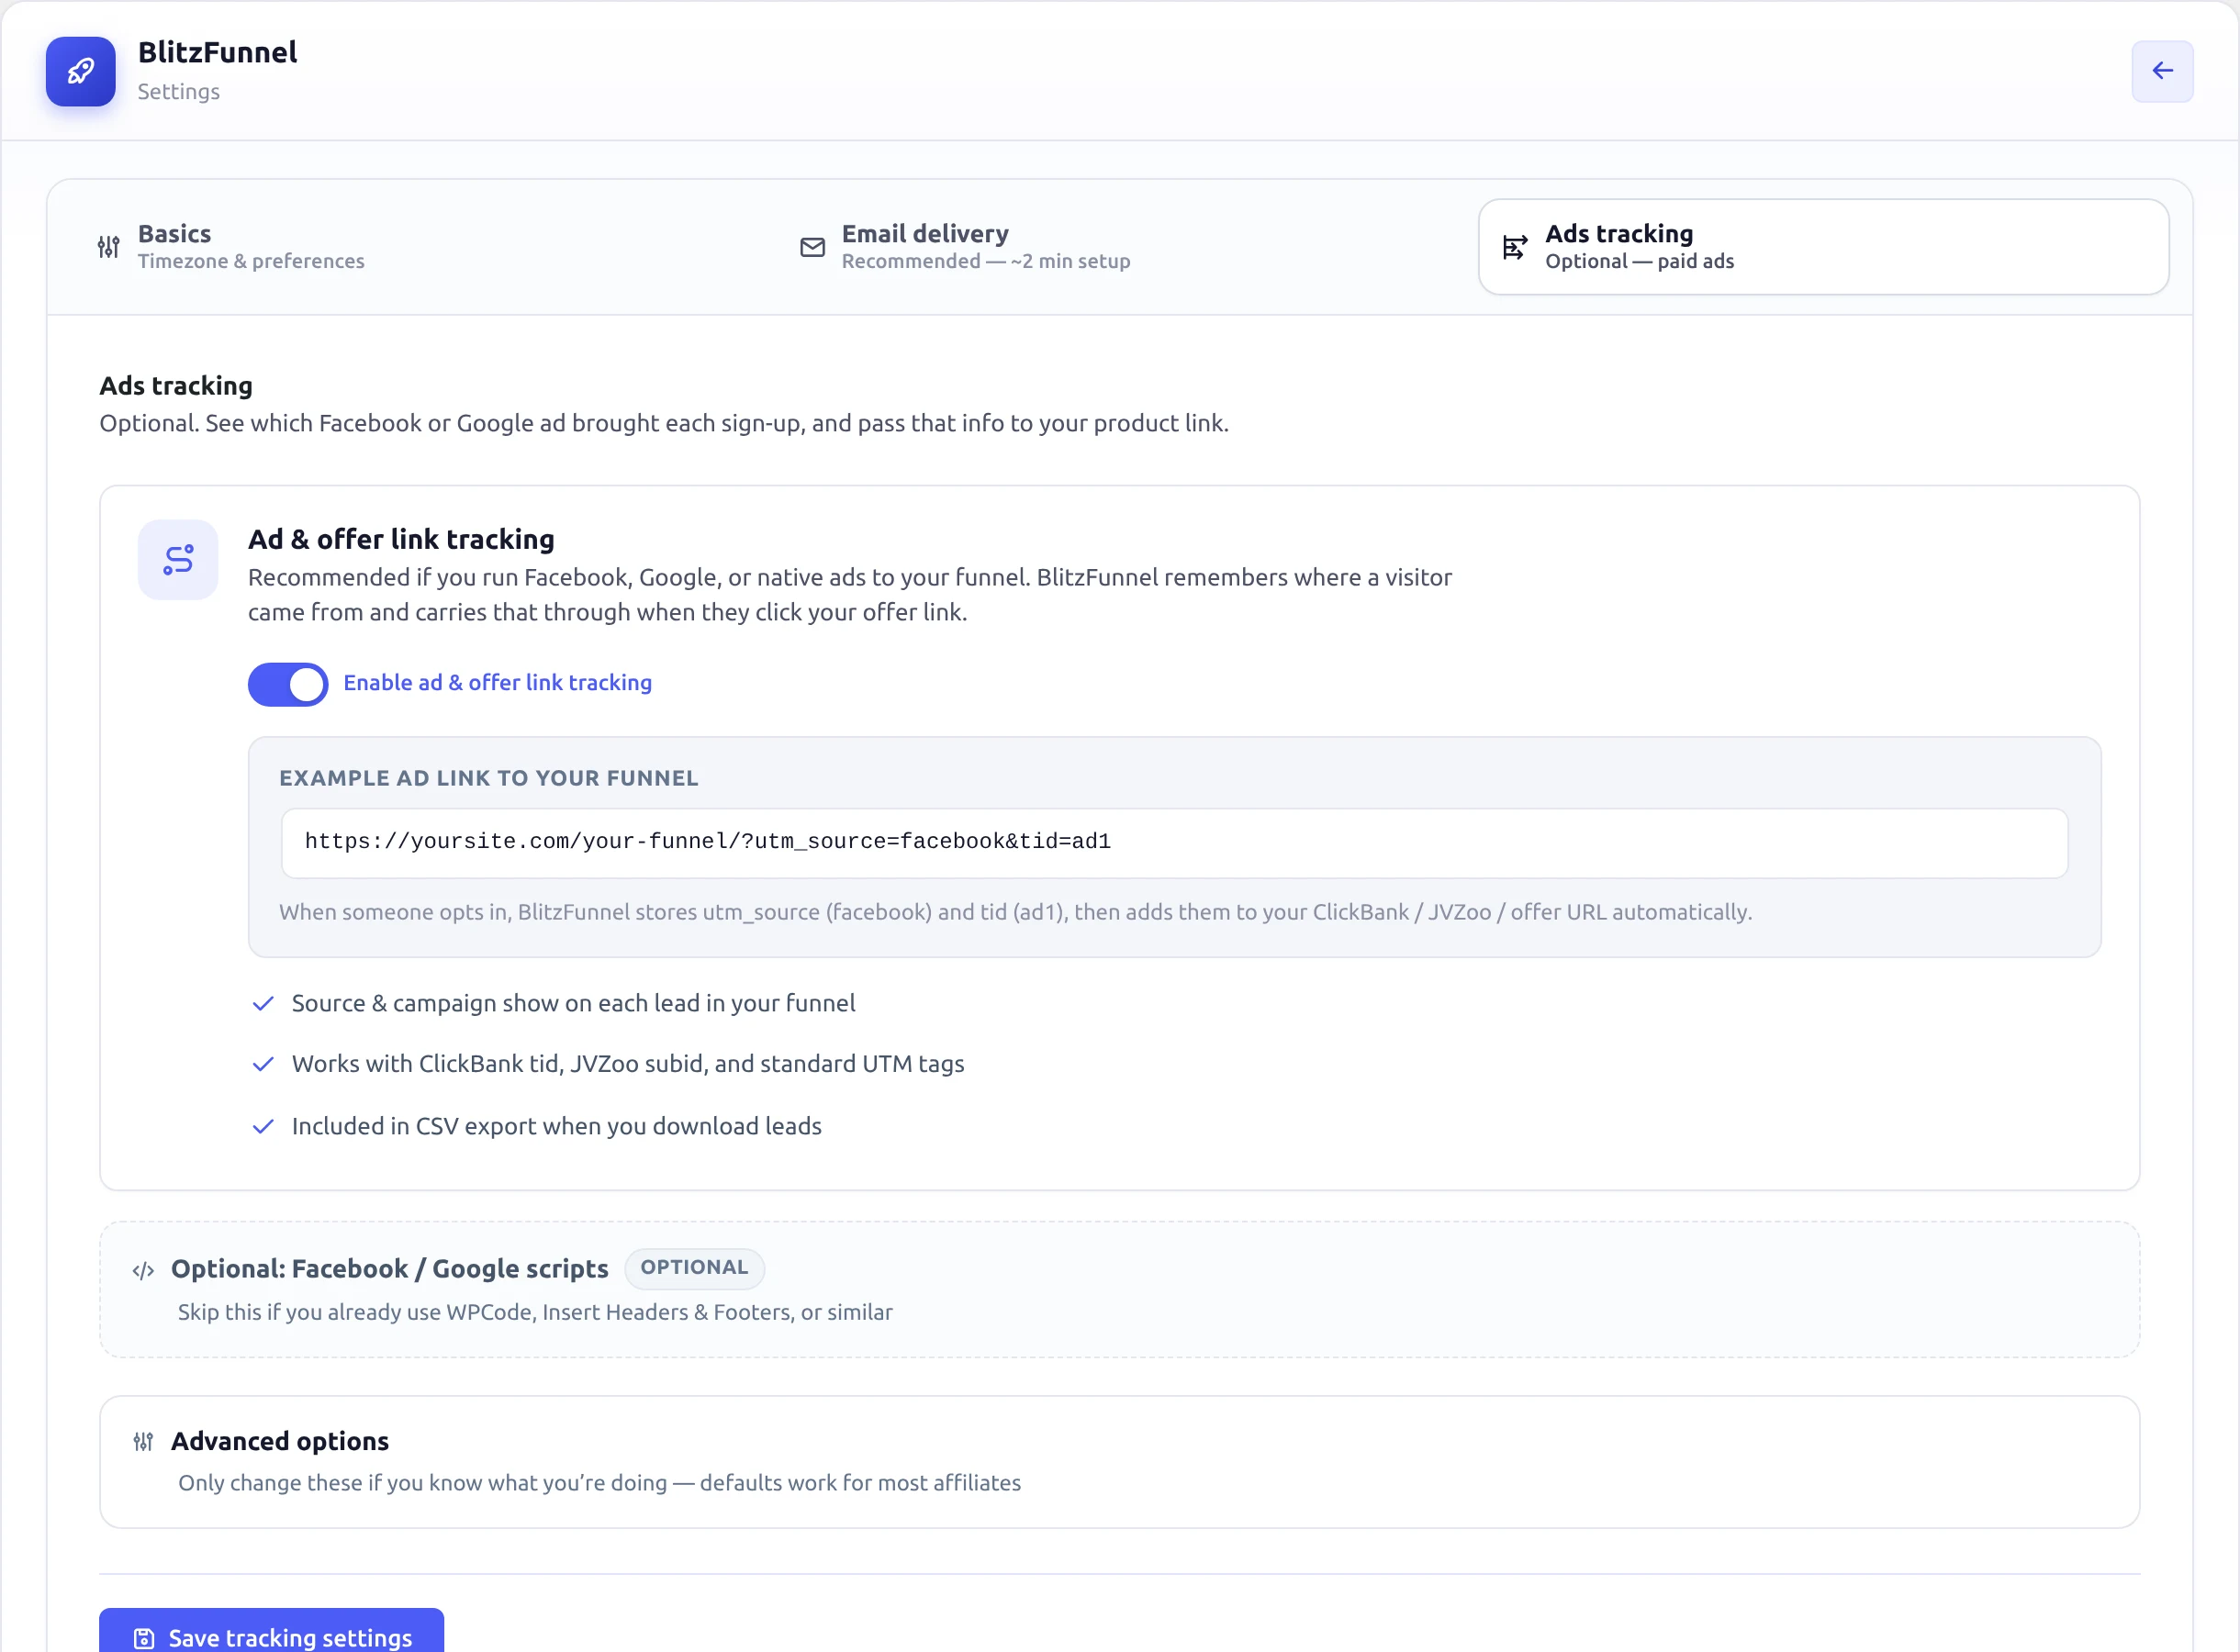The width and height of the screenshot is (2240, 1652).
Task: Click the Advanced options sliders icon
Action: point(143,1441)
